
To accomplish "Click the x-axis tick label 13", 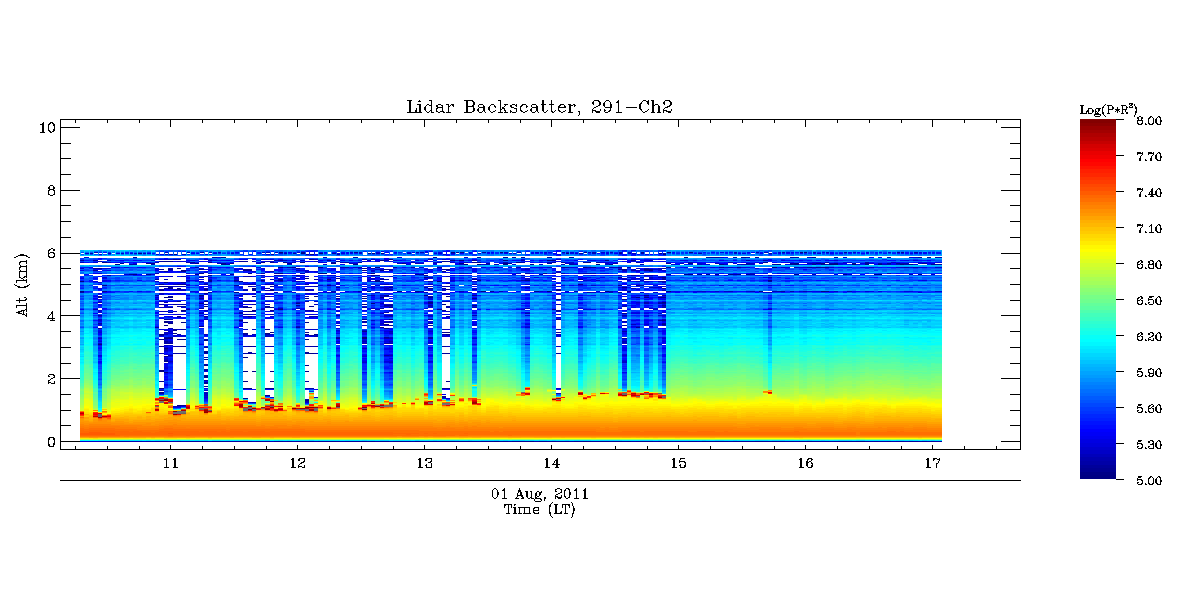I will 424,464.
